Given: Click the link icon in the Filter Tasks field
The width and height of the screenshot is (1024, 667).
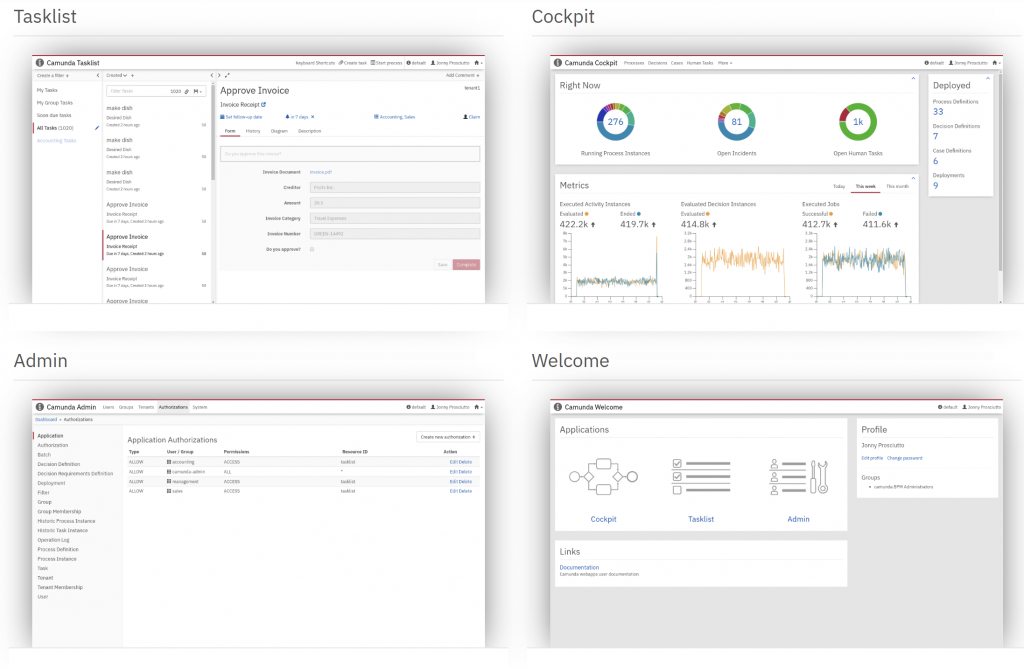Looking at the screenshot, I should click(186, 91).
